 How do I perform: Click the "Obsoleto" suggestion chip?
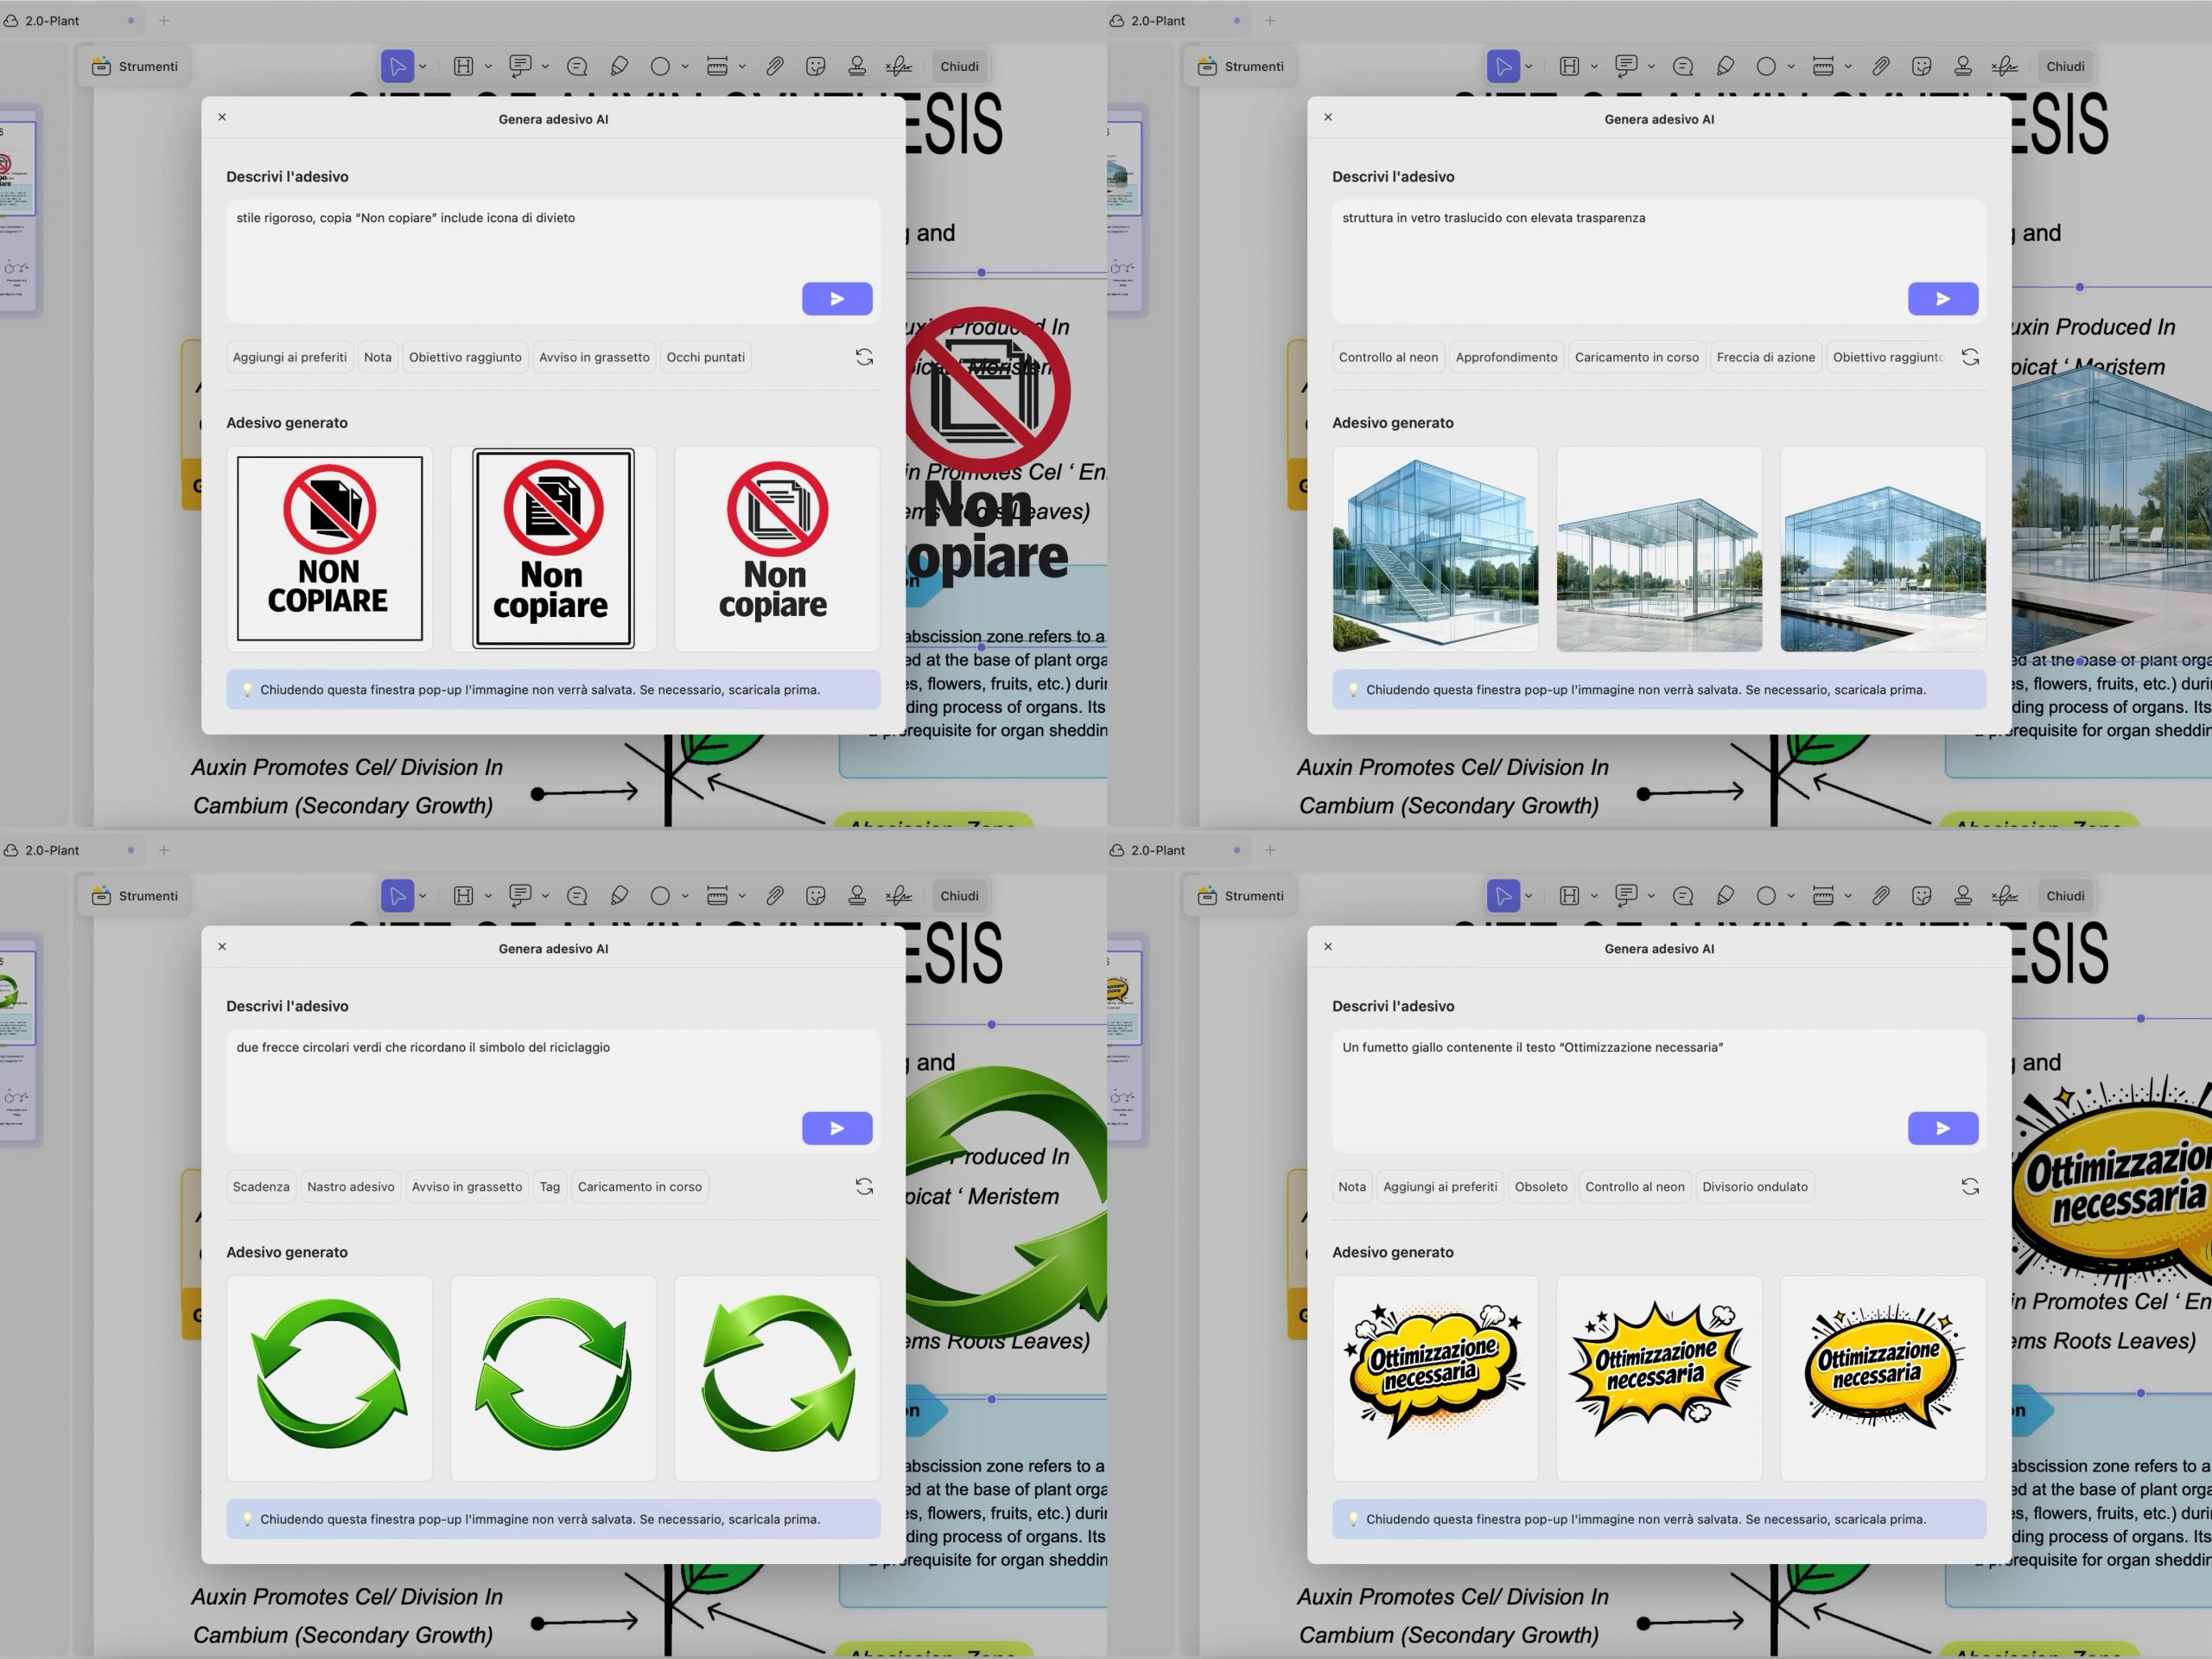click(1540, 1186)
